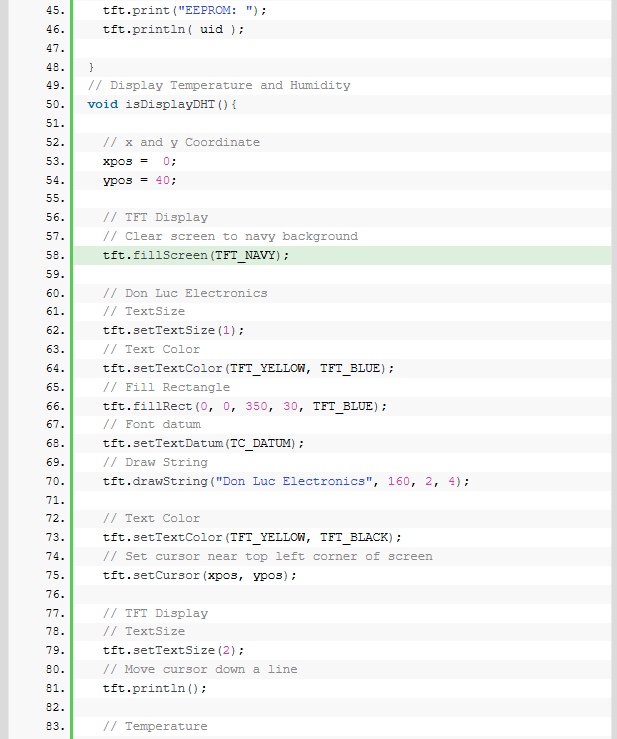
Task: Click the value 40 in ypos assignment
Action: tap(165, 180)
